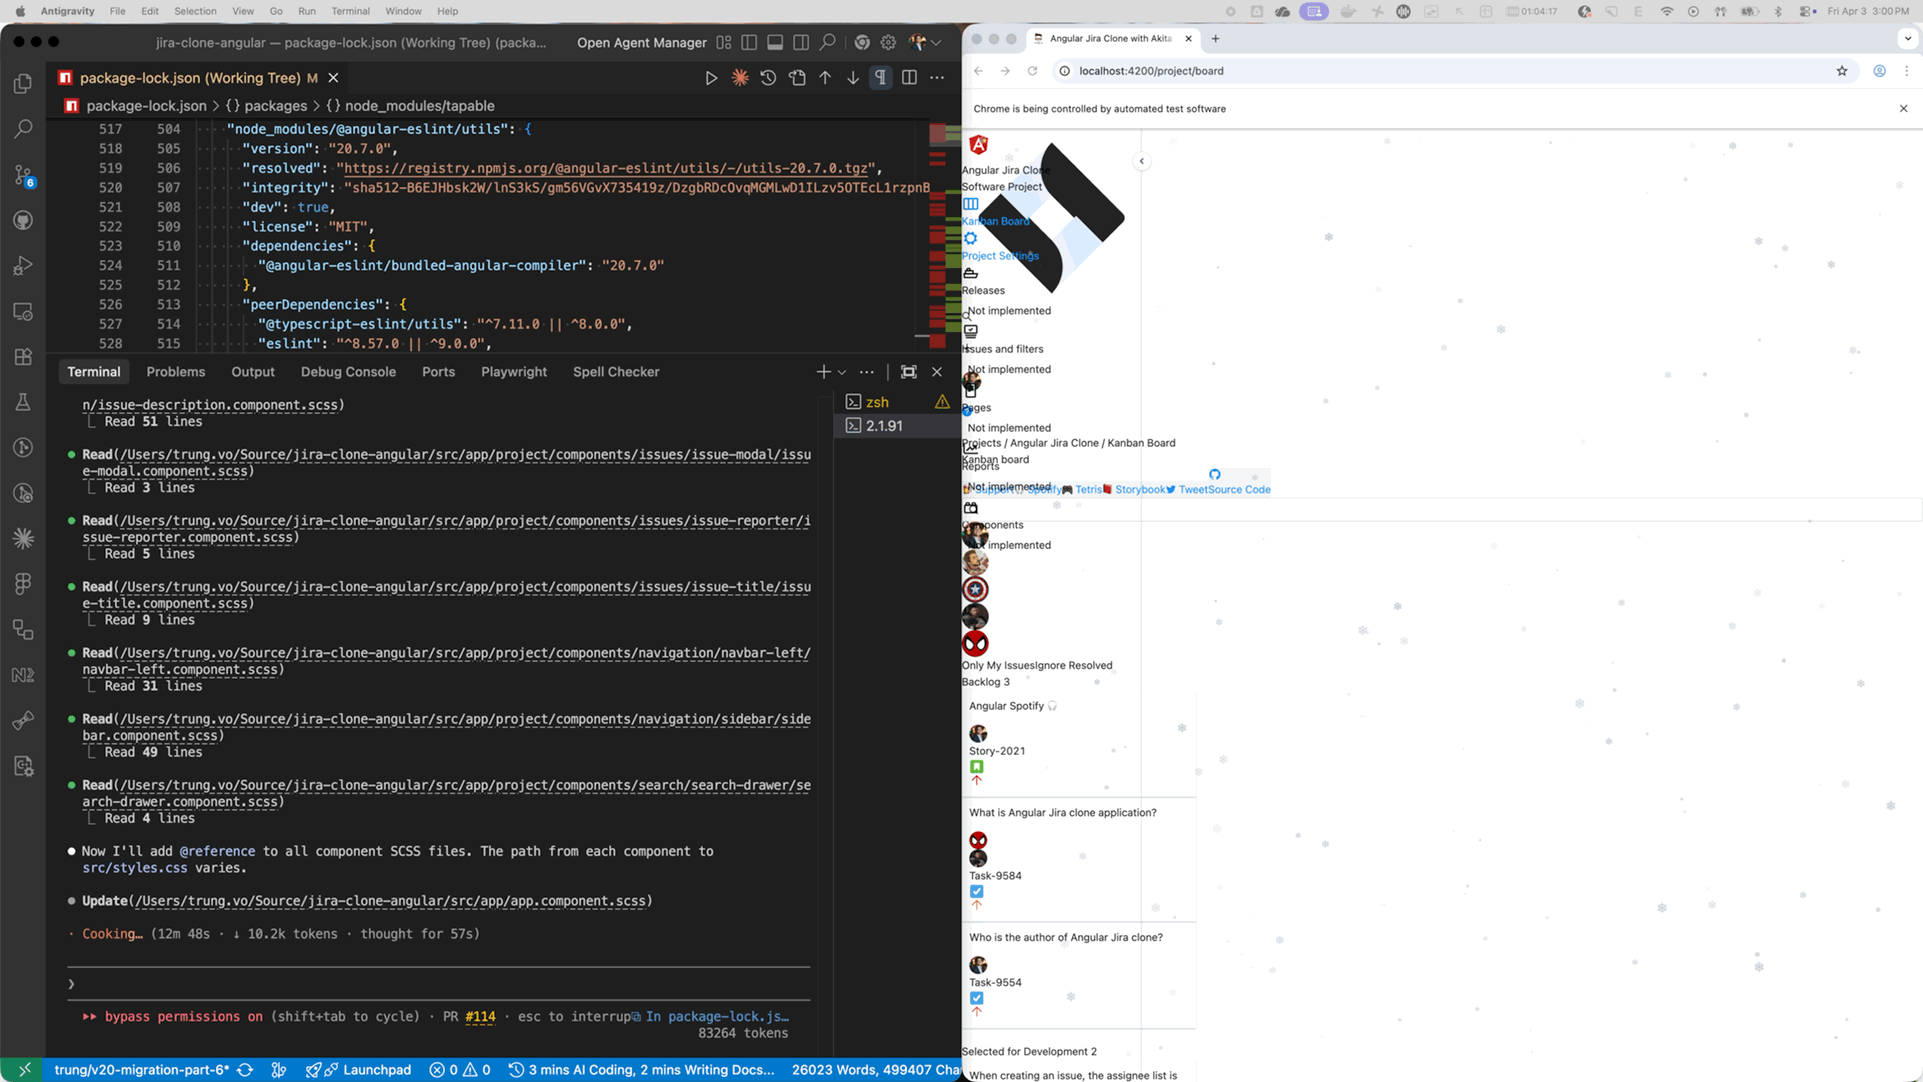This screenshot has width=1923, height=1082.
Task: Click the Run button in the editor toolbar
Action: [x=710, y=77]
